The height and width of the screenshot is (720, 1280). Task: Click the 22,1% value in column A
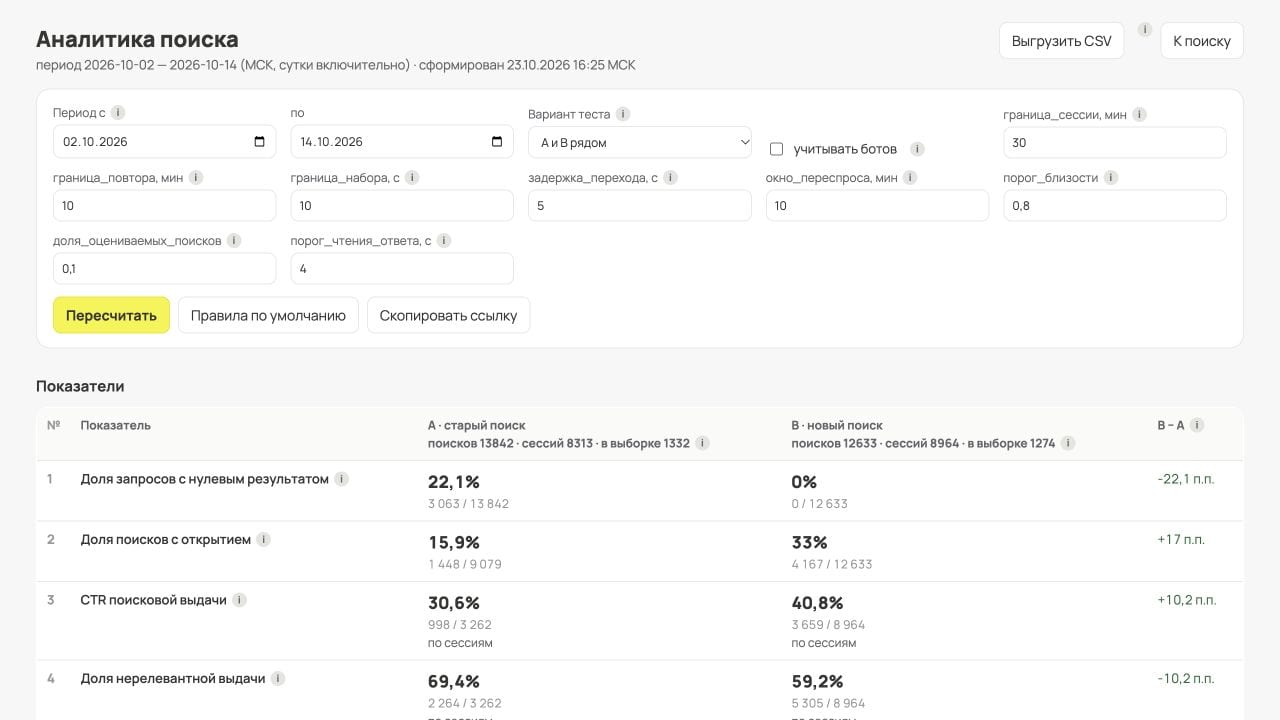[x=454, y=482]
